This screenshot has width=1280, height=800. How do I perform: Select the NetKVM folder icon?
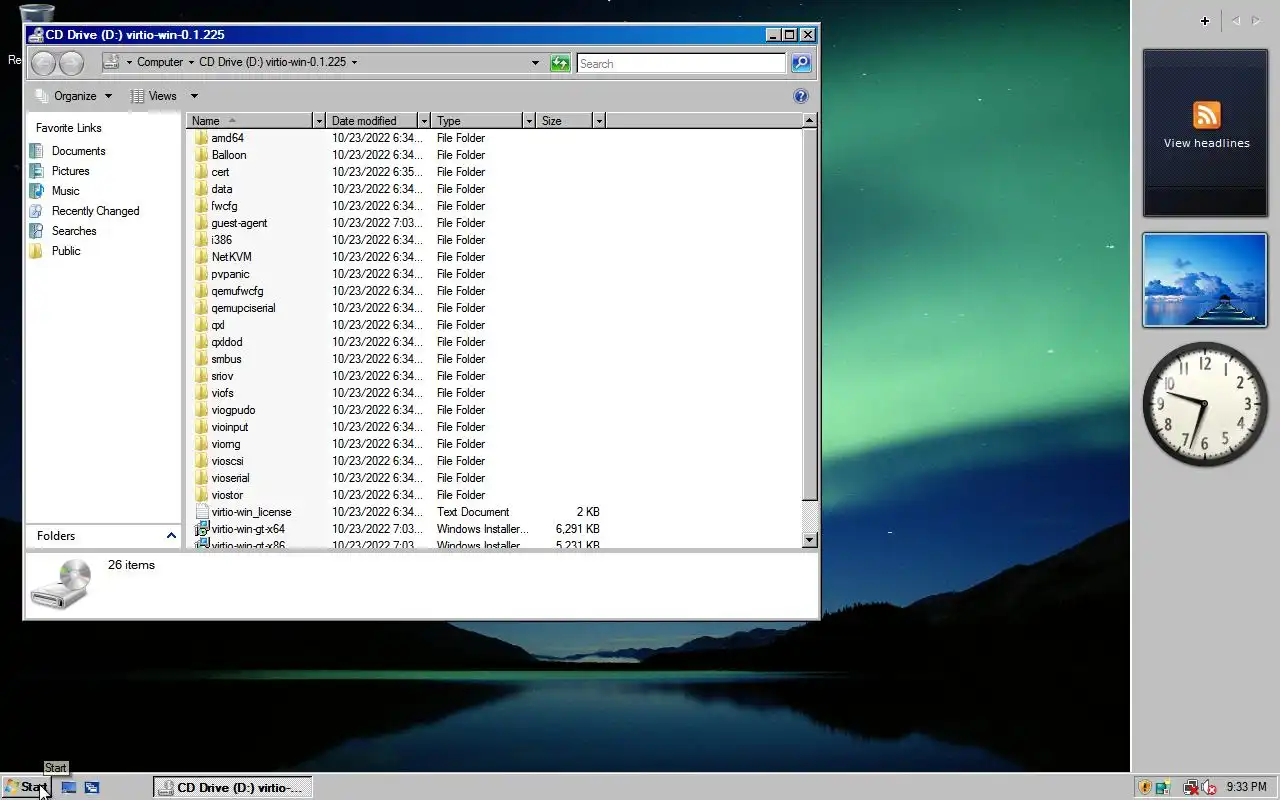(201, 257)
